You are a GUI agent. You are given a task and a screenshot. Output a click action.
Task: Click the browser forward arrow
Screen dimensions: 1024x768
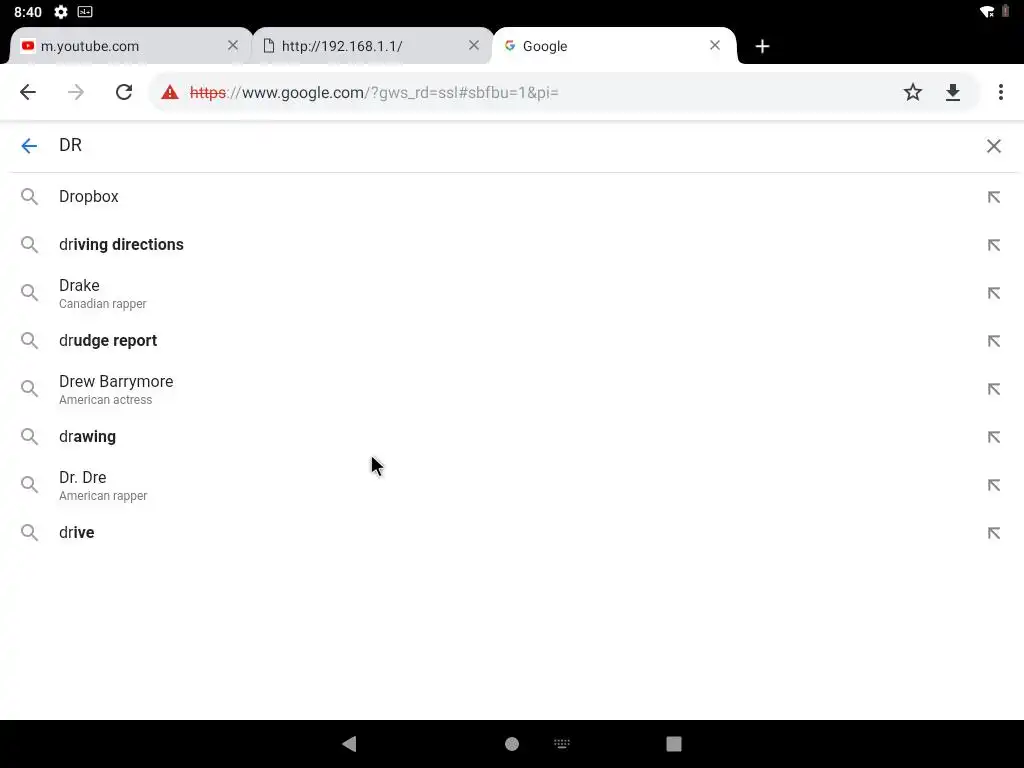[x=76, y=92]
